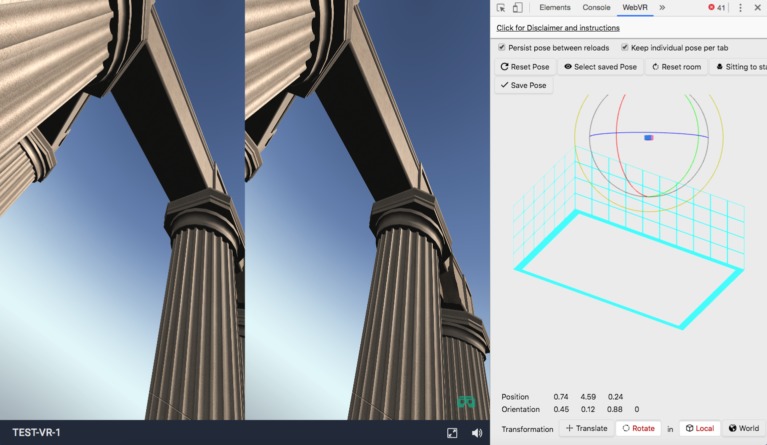The width and height of the screenshot is (767, 445).
Task: Toggle Persist pose between reloads checkbox
Action: [501, 47]
